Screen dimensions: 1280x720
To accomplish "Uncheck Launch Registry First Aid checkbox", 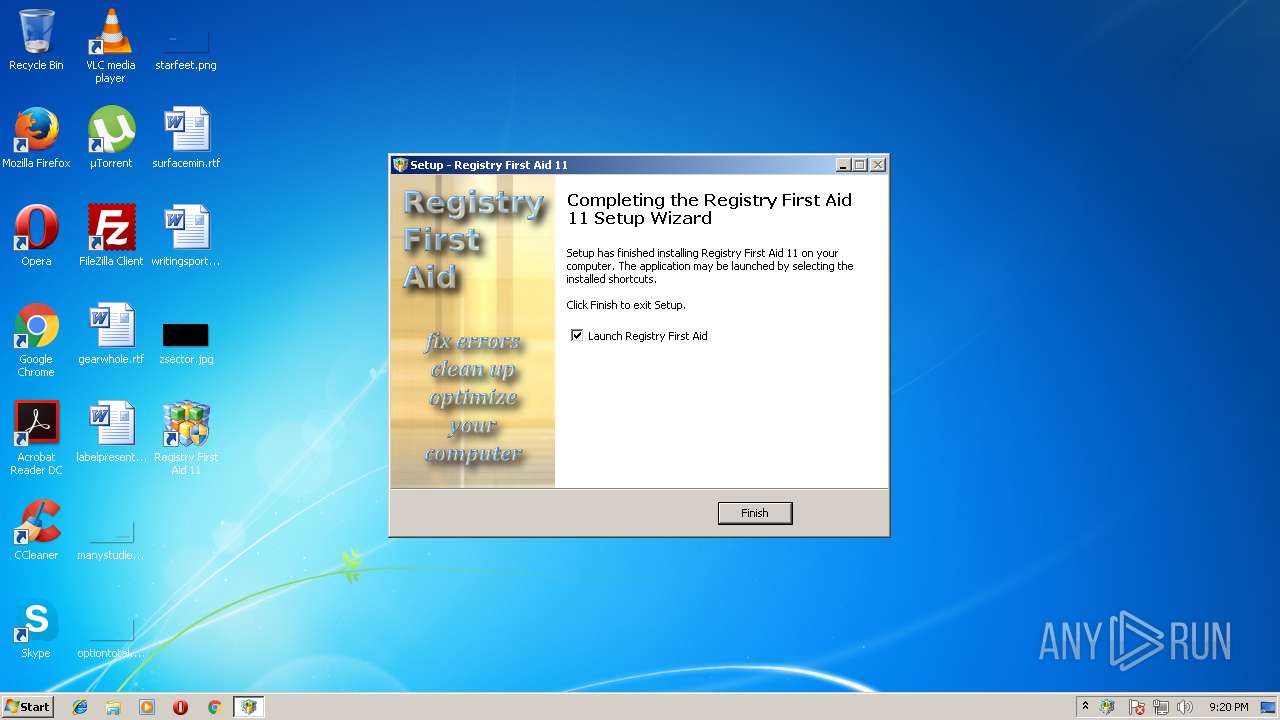I will [x=577, y=336].
